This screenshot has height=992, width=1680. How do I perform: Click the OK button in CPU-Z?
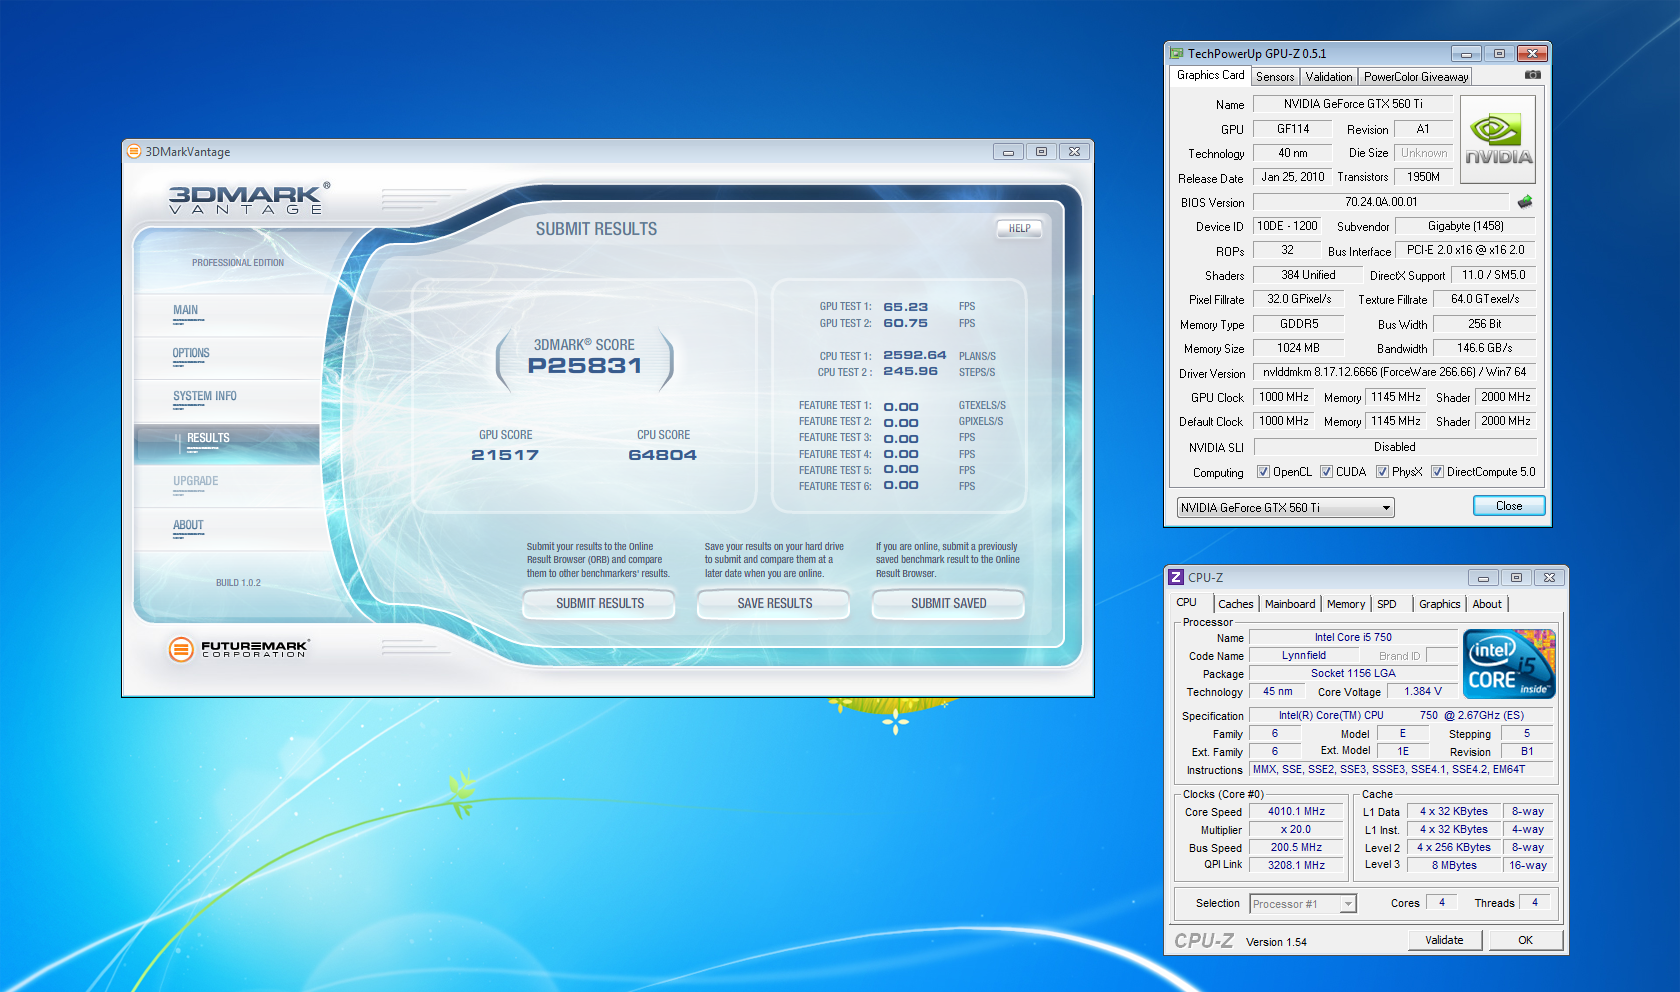pyautogui.click(x=1525, y=940)
